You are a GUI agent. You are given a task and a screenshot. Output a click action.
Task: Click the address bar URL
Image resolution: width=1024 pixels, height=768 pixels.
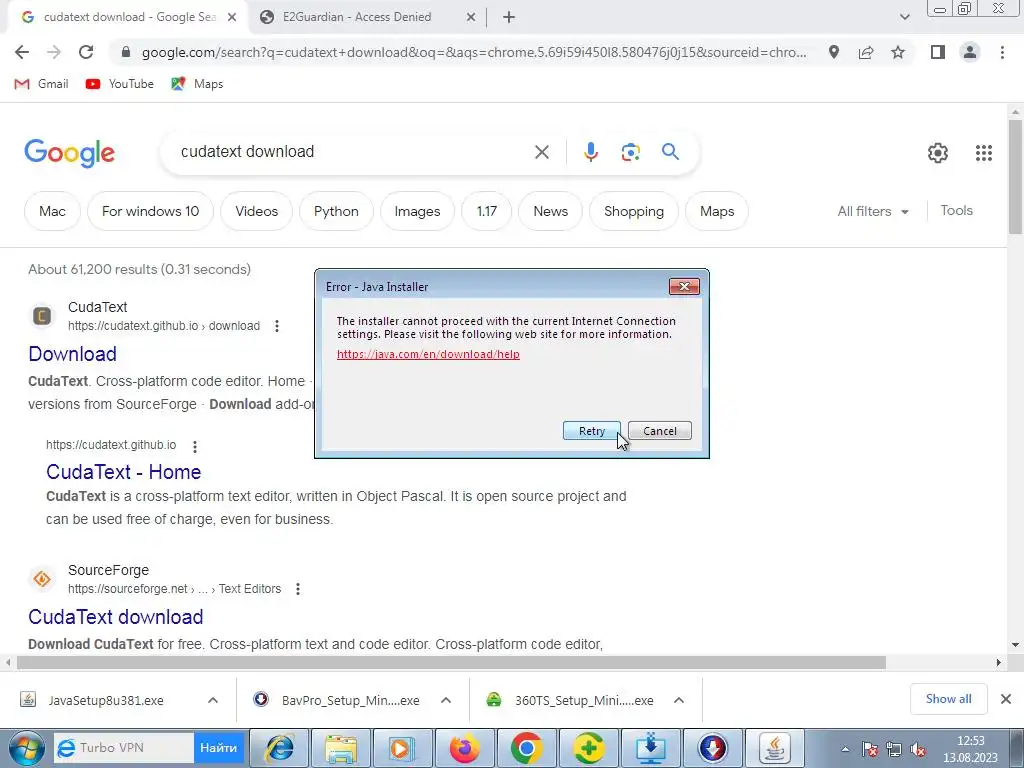coord(474,52)
